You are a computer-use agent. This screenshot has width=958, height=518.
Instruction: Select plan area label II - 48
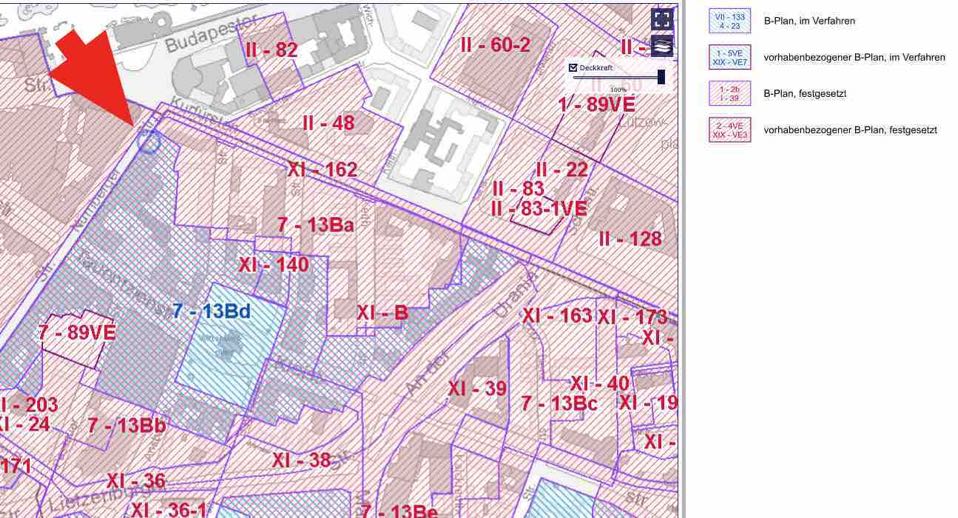click(x=329, y=123)
